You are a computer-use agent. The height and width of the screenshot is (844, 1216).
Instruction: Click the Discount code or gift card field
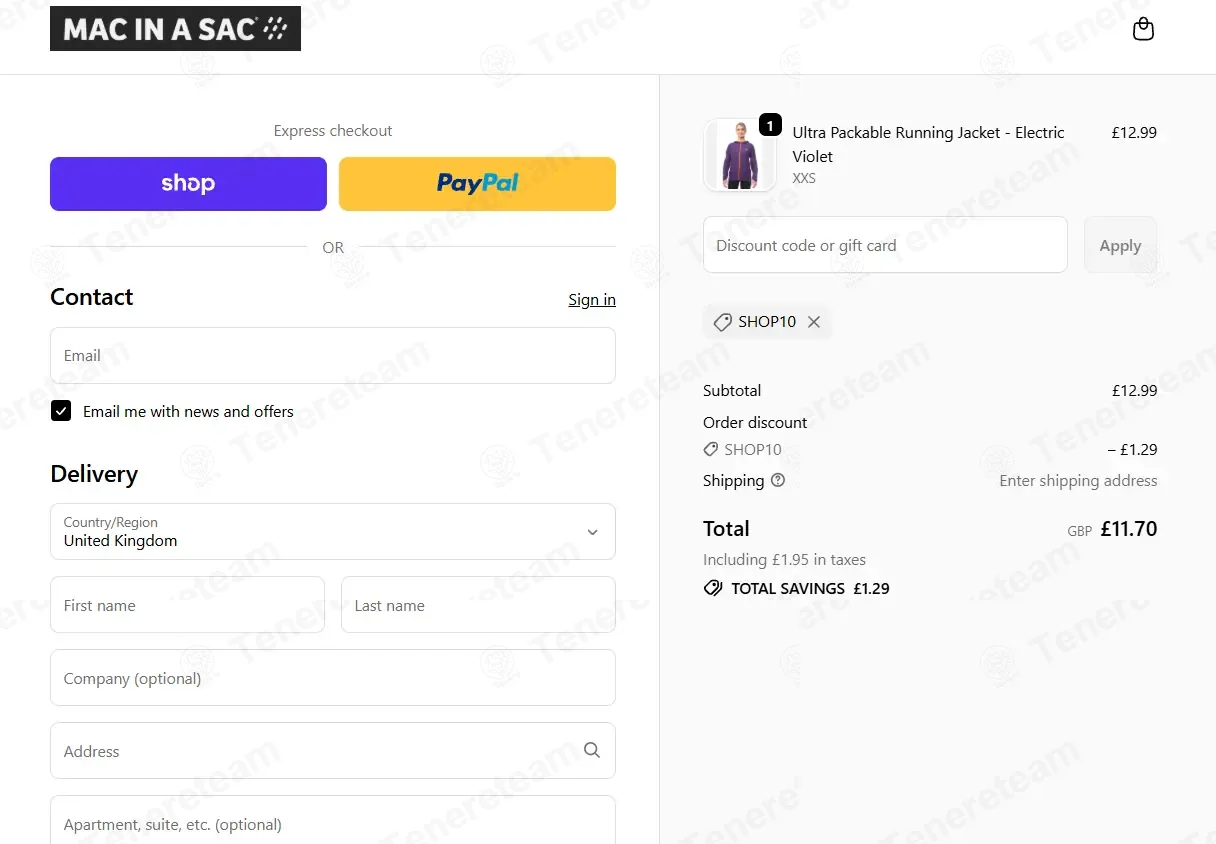[885, 245]
